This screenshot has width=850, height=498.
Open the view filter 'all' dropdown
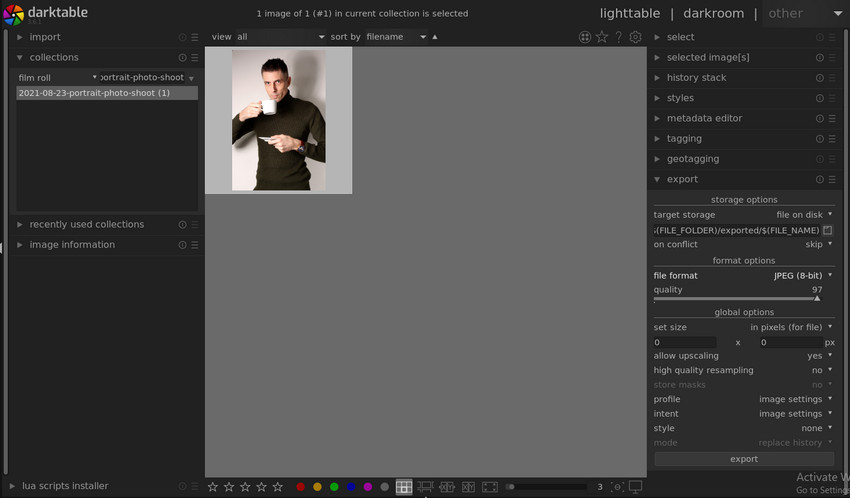click(280, 37)
